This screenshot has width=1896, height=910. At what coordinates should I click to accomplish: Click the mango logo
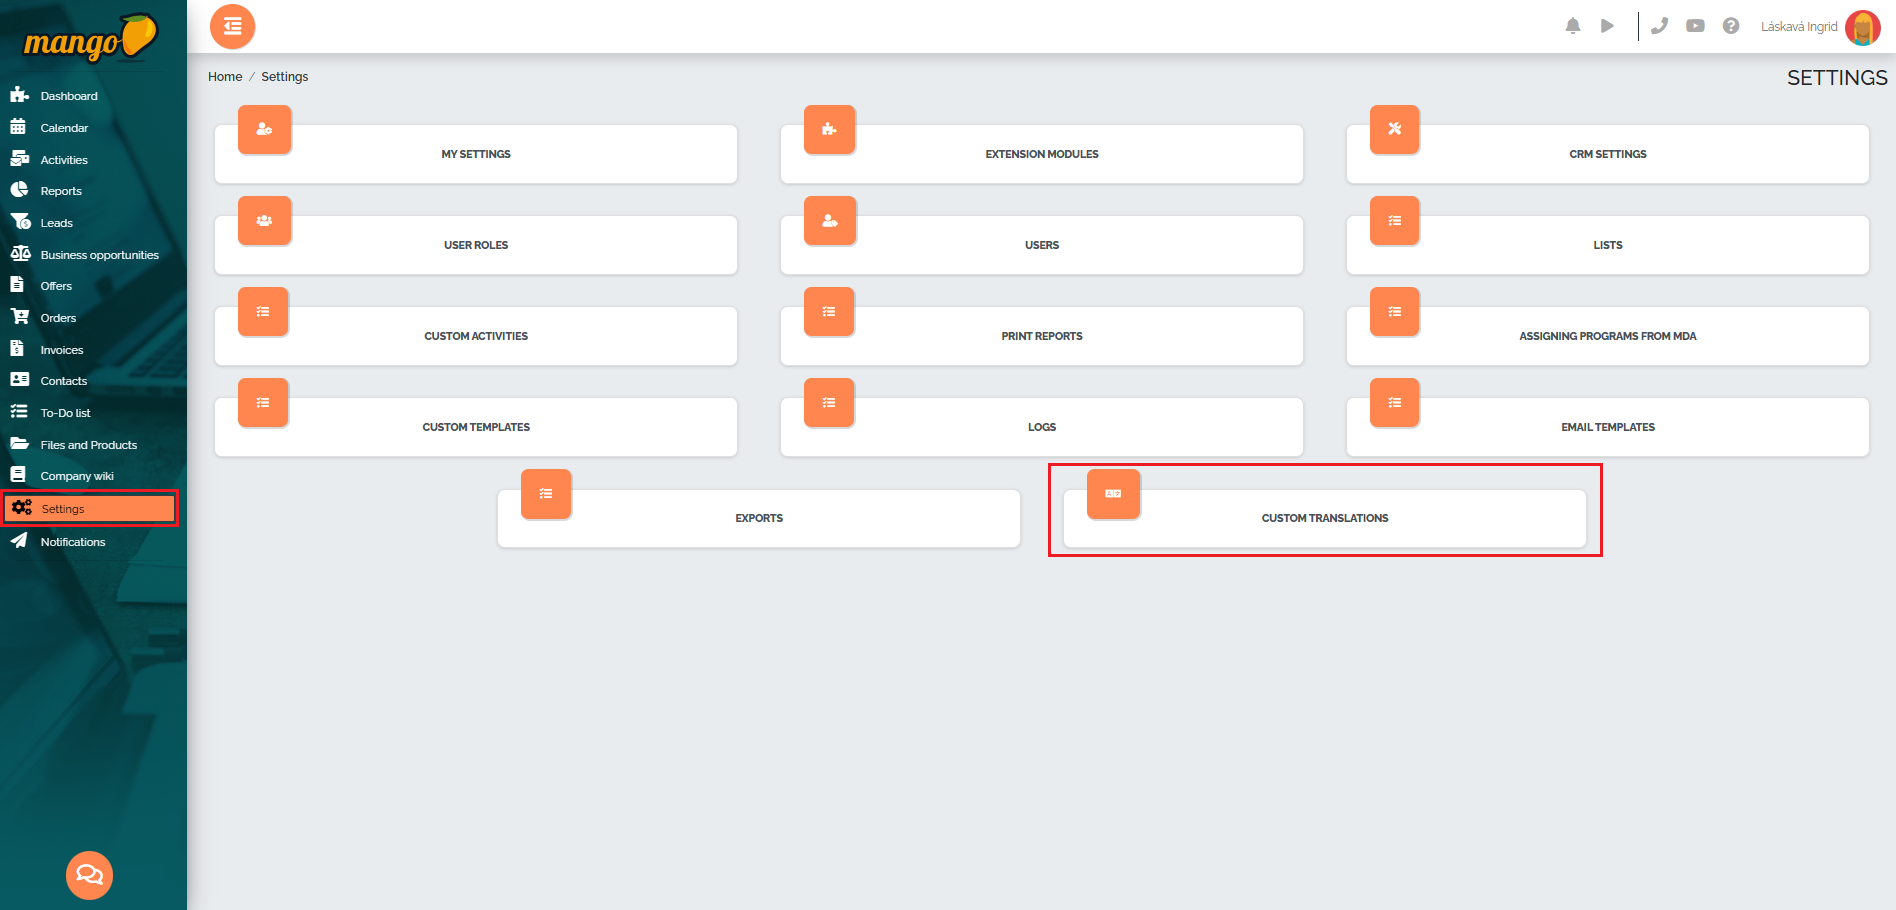(91, 38)
